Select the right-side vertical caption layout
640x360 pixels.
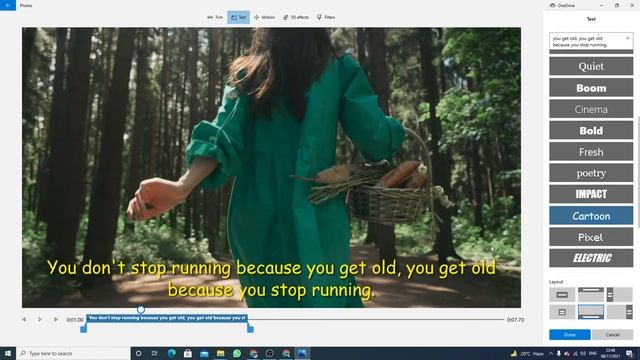[x=620, y=312]
